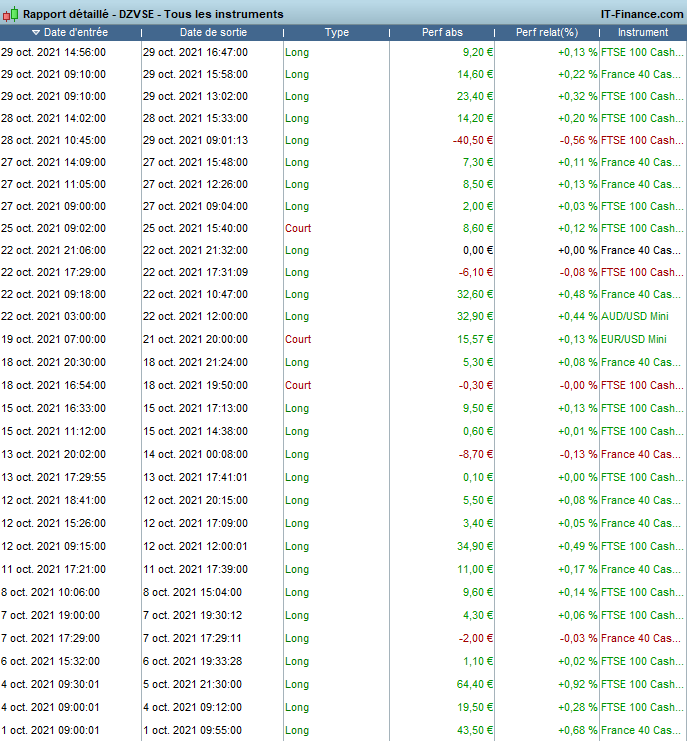Sort by Type column header

(337, 33)
